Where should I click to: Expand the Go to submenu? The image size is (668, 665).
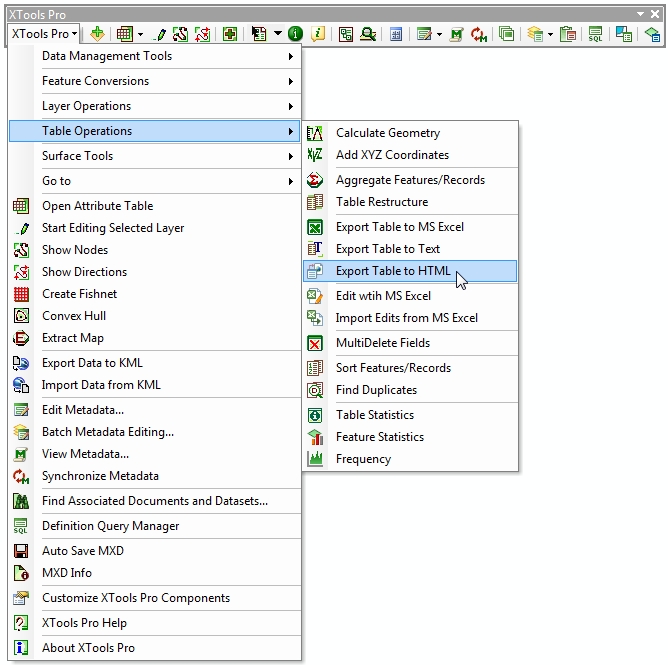[155, 181]
